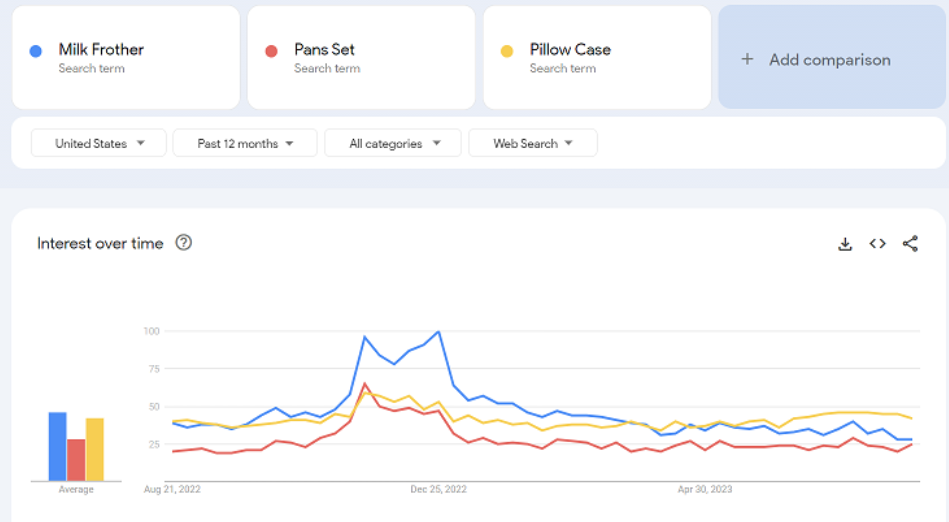Screen dimensions: 949x522
Task: Click the blue dot beside Milk Frother
Action: click(36, 50)
